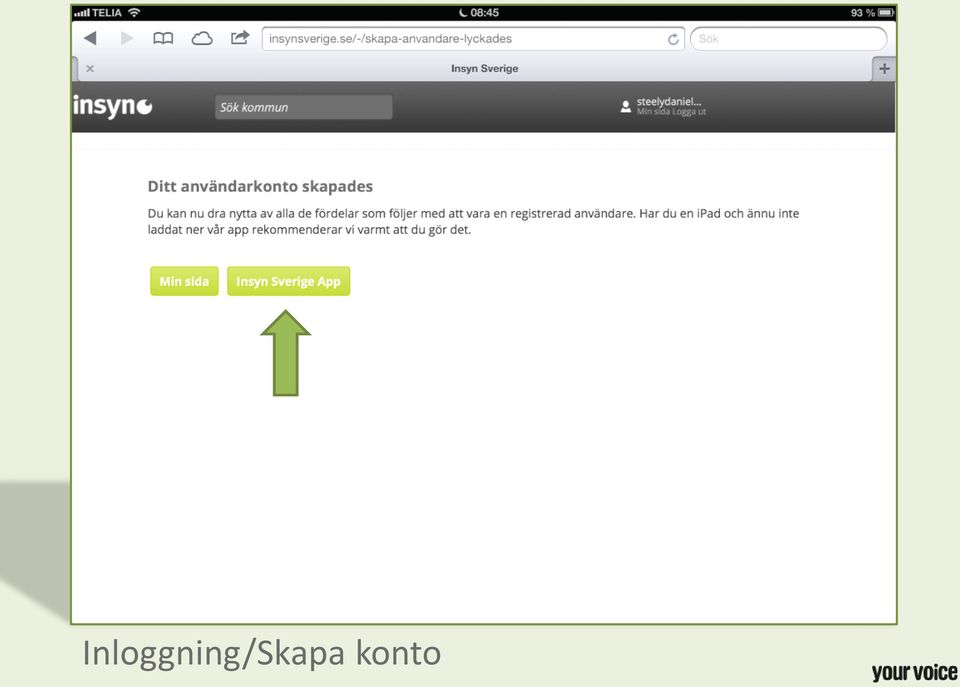The width and height of the screenshot is (960, 687).
Task: Close the Insyn Sverige tab
Action: [x=90, y=69]
